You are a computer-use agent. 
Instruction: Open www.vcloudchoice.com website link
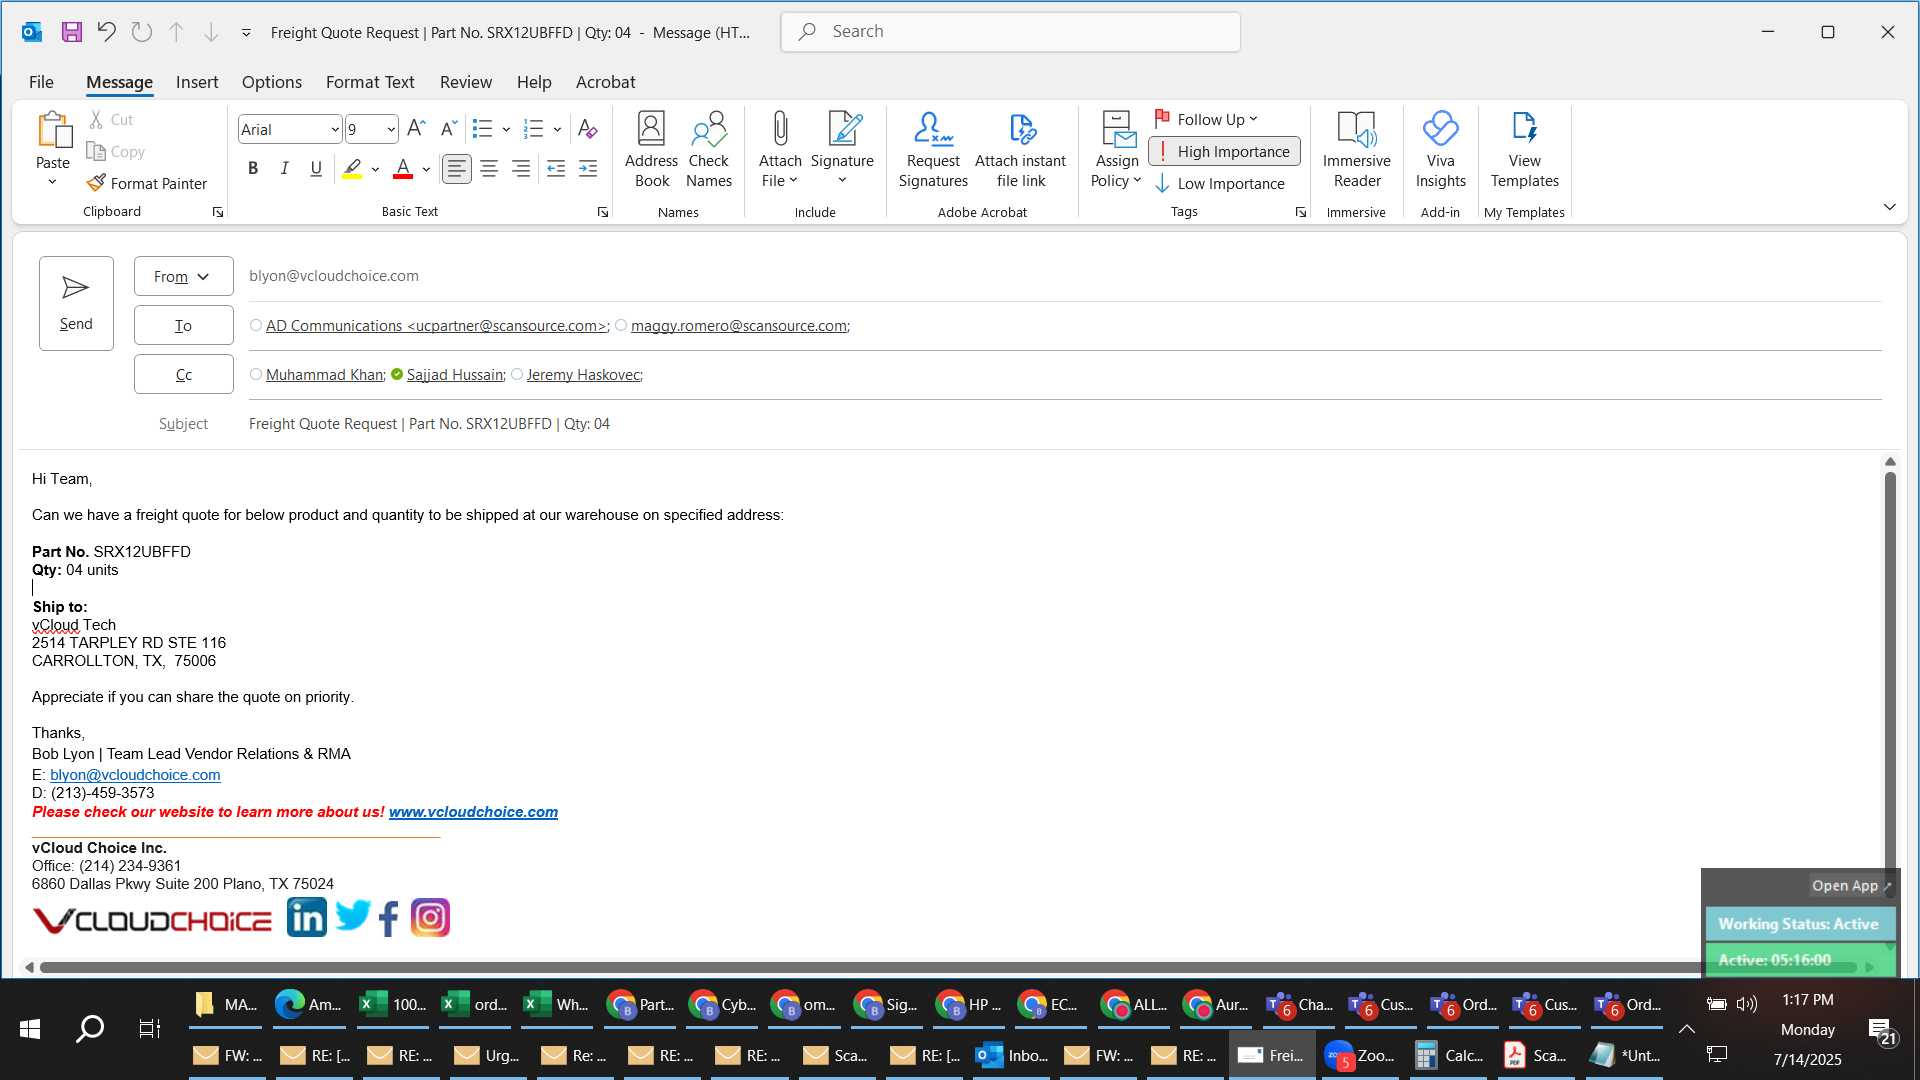click(x=473, y=812)
